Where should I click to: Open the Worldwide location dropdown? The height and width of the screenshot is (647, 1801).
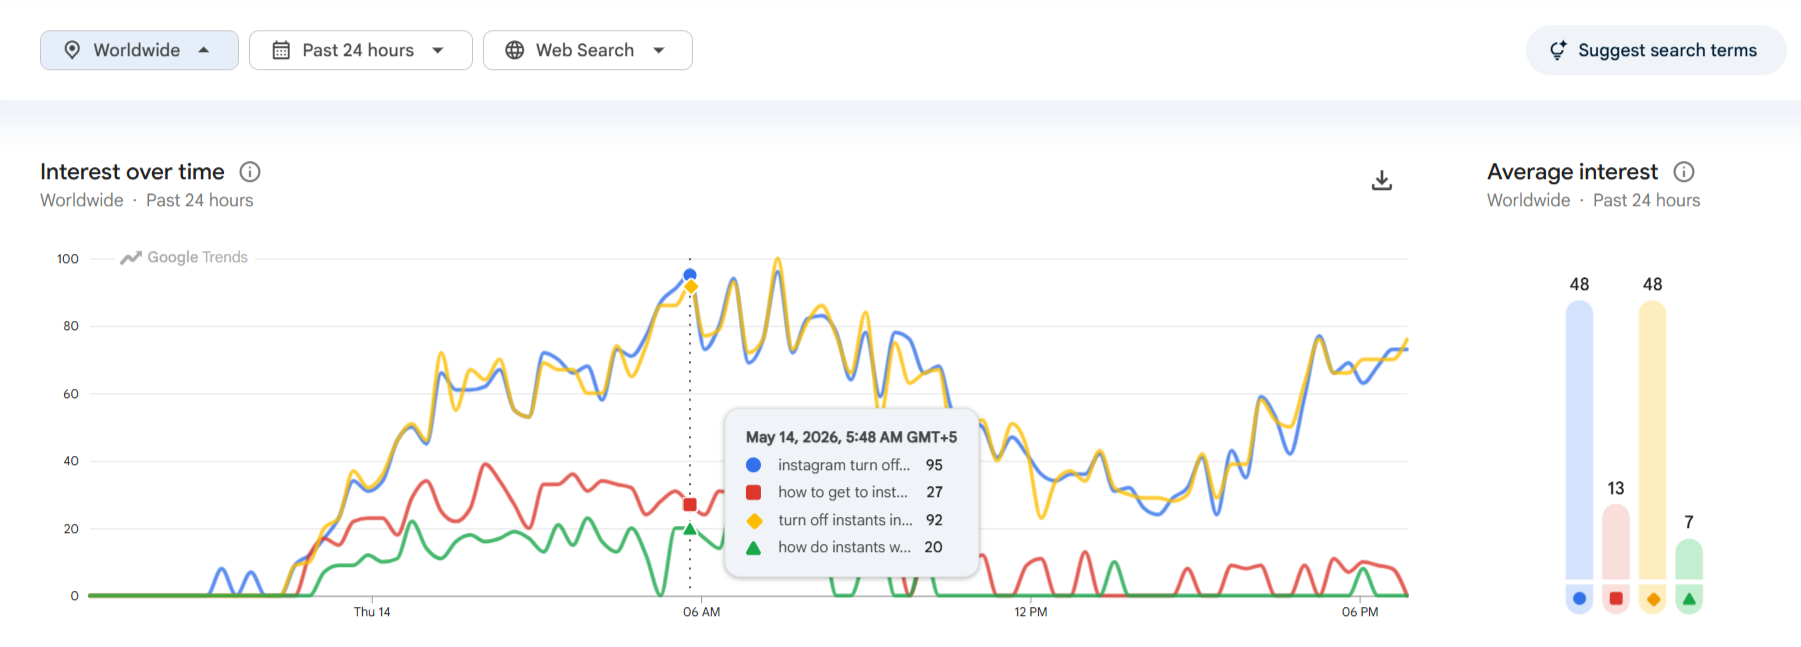139,50
